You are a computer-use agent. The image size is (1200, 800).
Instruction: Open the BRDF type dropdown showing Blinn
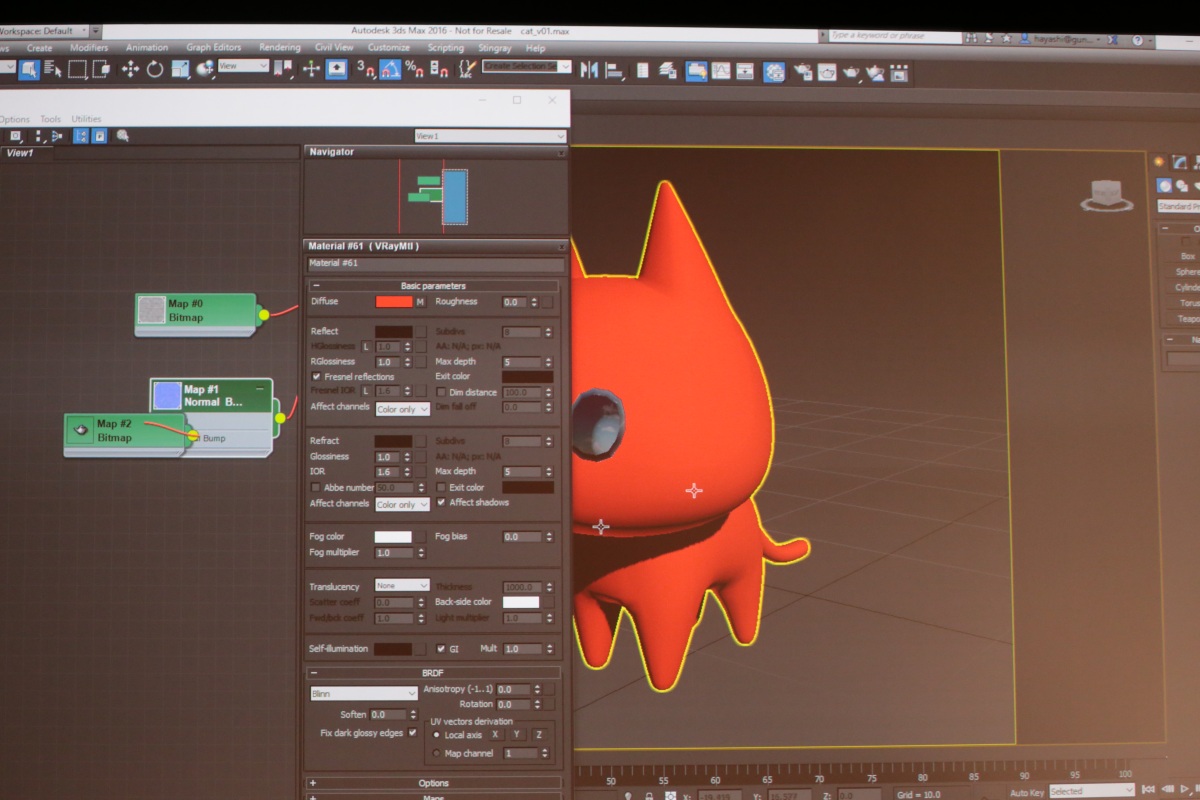363,693
